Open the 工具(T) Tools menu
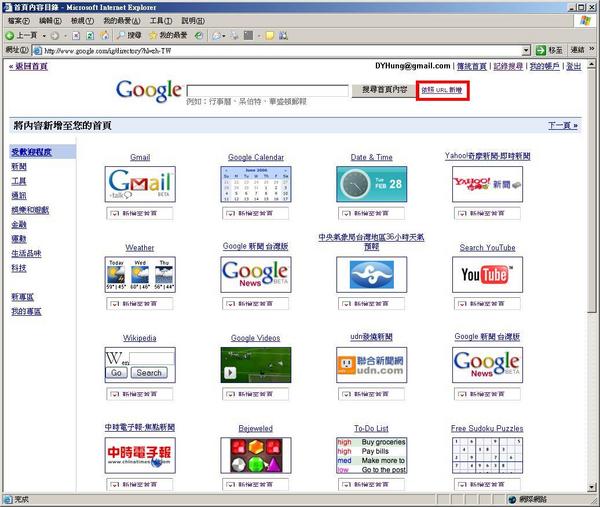The image size is (600, 507). [161, 21]
